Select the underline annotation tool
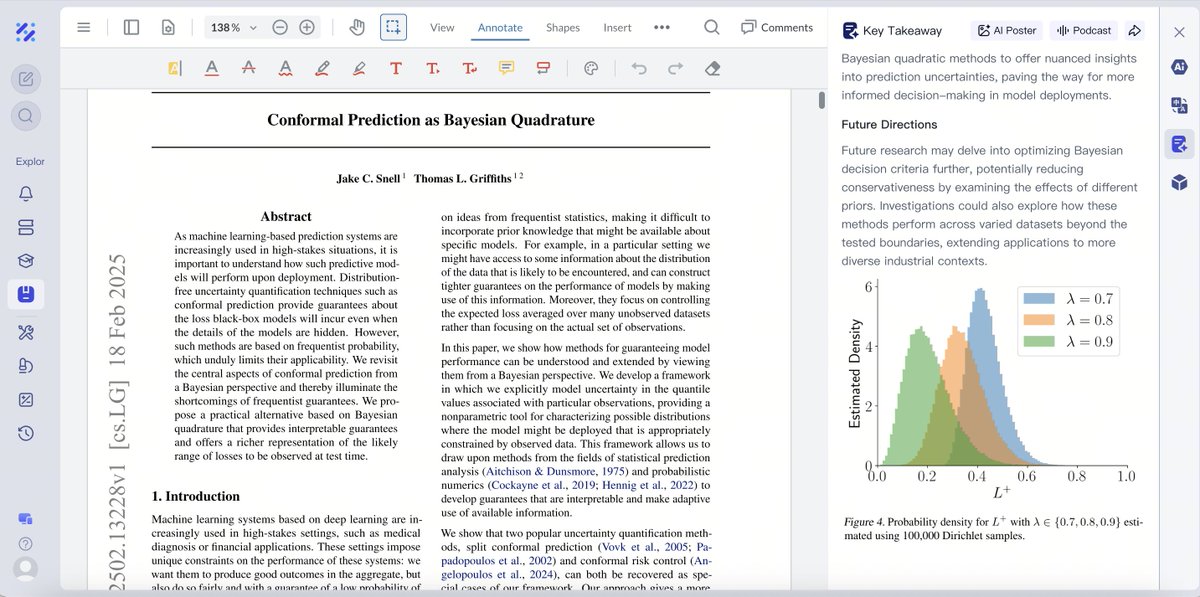 [212, 69]
